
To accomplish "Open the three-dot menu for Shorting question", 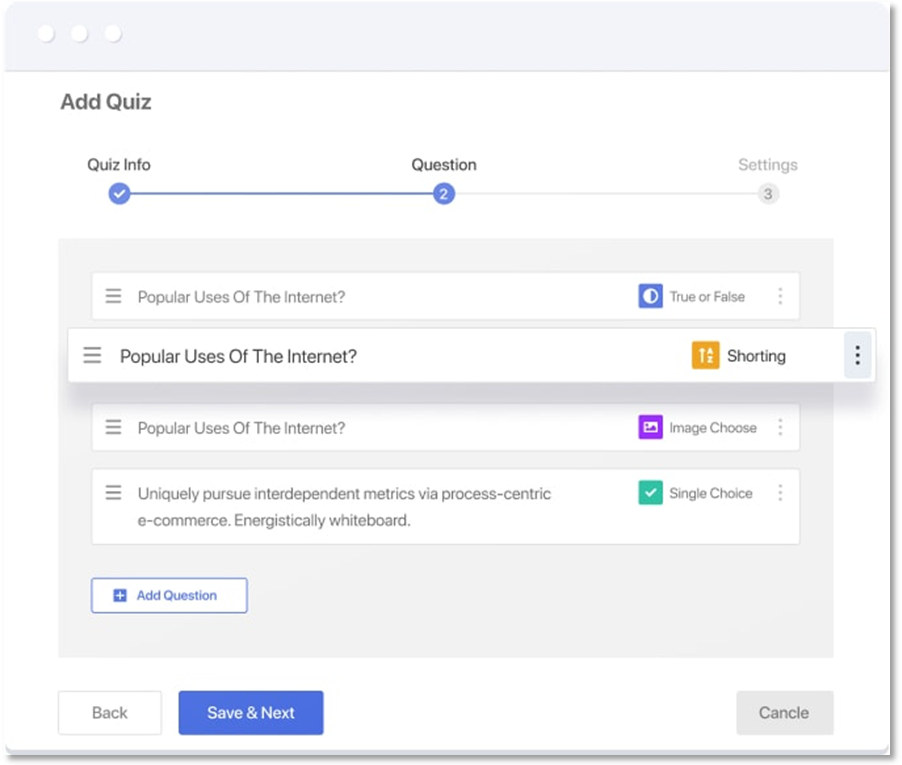I will (857, 355).
